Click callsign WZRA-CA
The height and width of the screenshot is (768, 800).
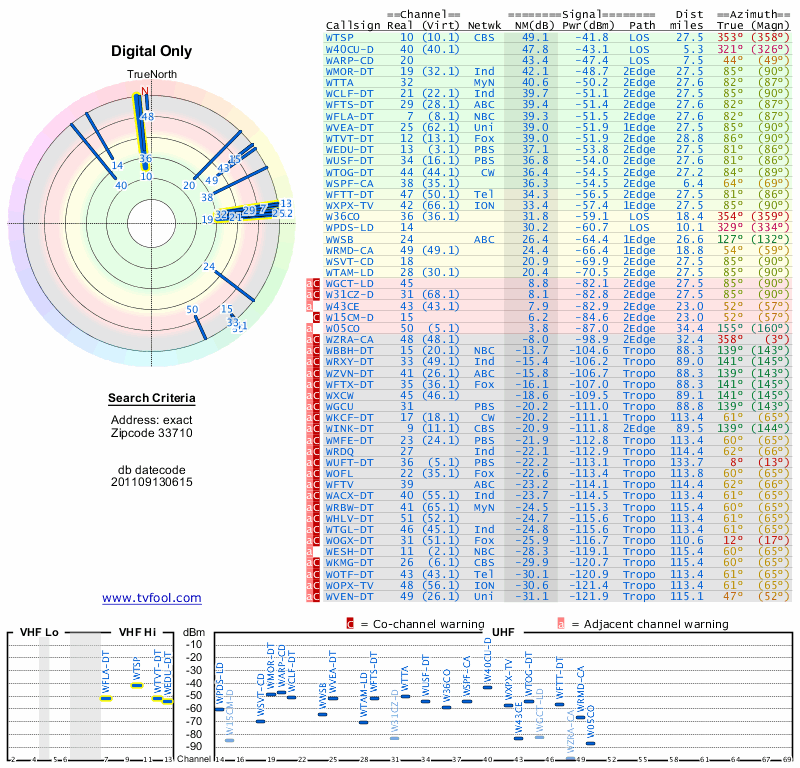(349, 339)
